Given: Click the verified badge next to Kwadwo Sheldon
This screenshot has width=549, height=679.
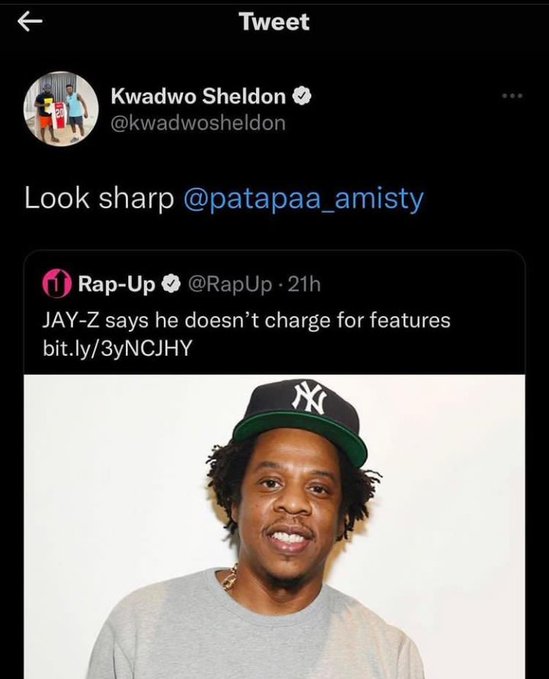Looking at the screenshot, I should point(302,96).
